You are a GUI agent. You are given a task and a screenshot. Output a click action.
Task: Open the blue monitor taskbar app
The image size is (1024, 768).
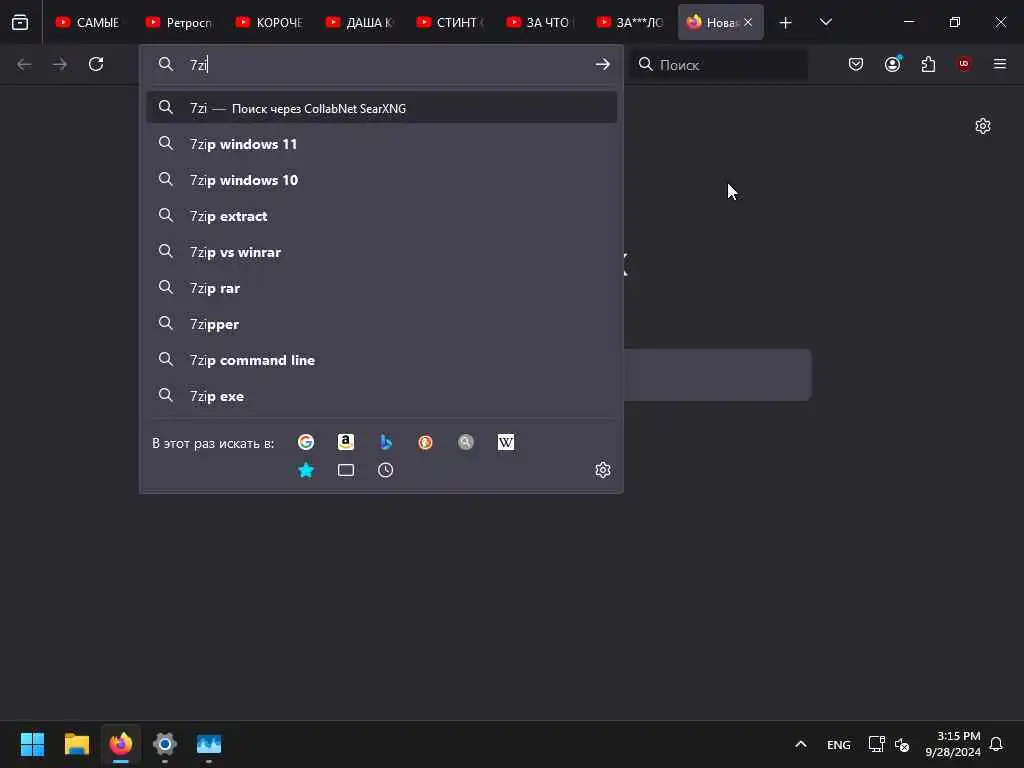pyautogui.click(x=209, y=744)
